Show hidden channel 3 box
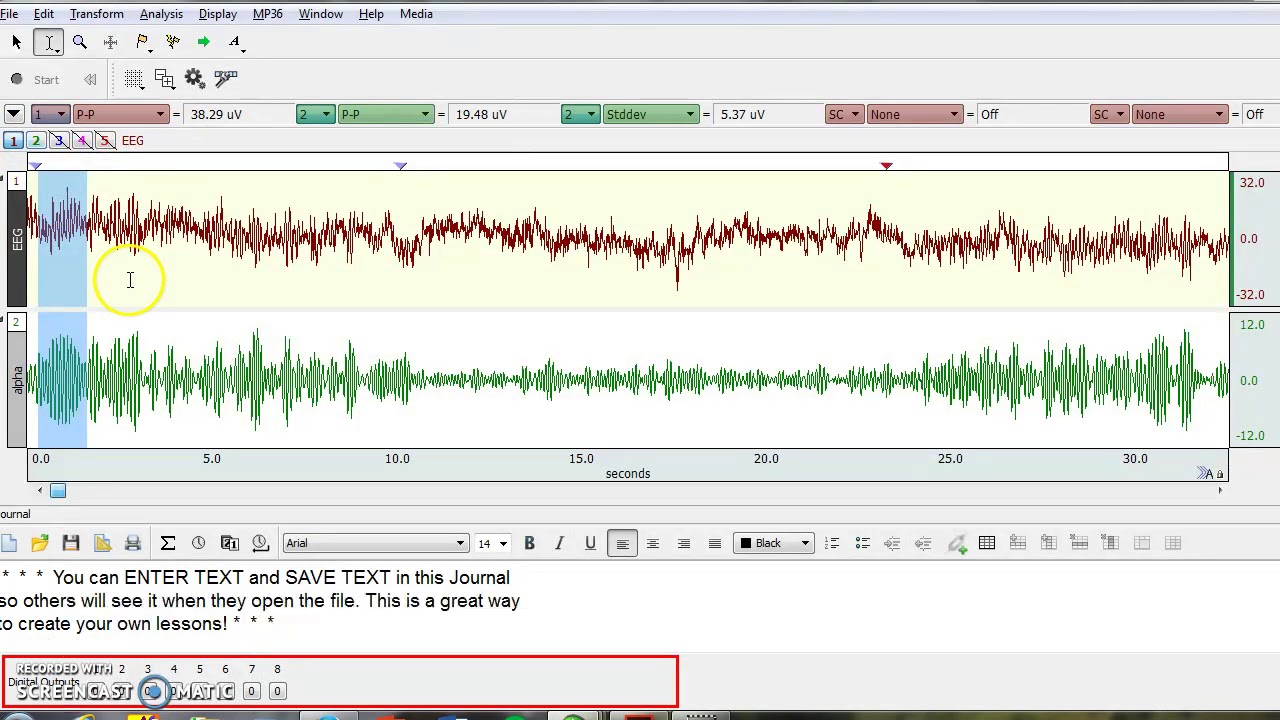This screenshot has height=720, width=1280. [59, 141]
